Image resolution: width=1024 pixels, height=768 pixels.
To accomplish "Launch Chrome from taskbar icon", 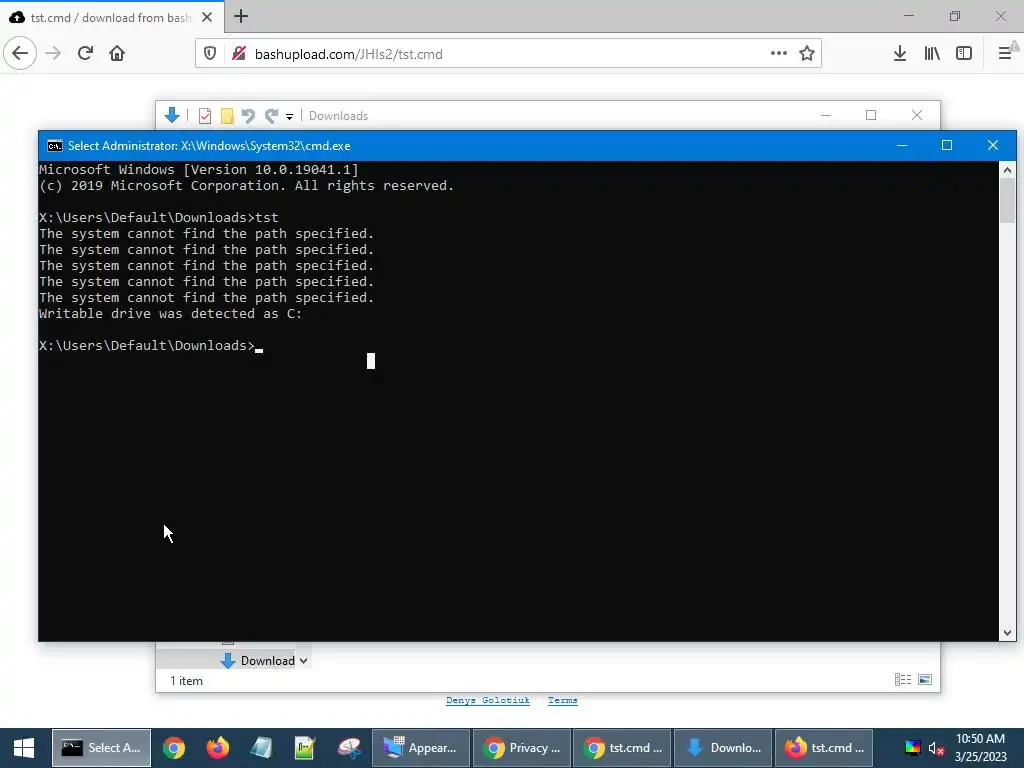I will coord(174,748).
